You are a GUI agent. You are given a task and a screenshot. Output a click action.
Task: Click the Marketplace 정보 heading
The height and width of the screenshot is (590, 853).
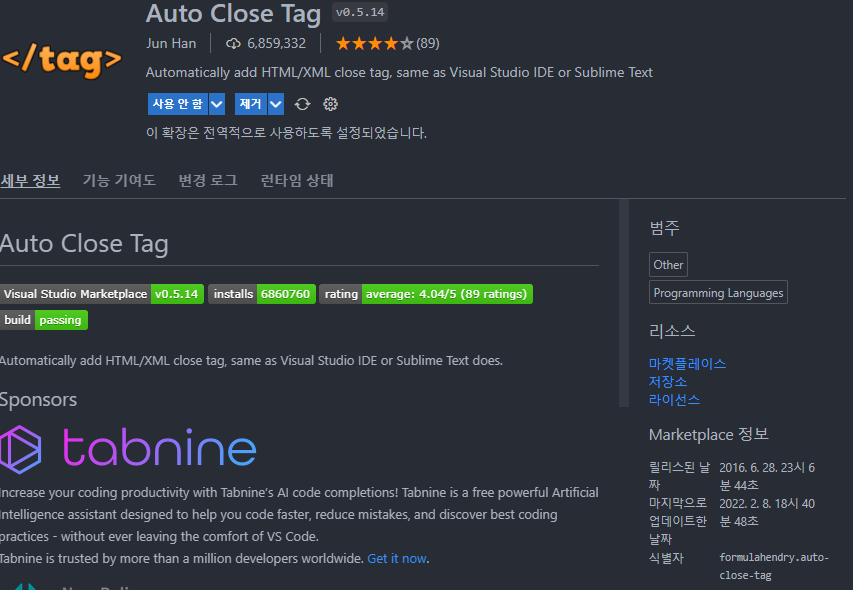pos(708,434)
